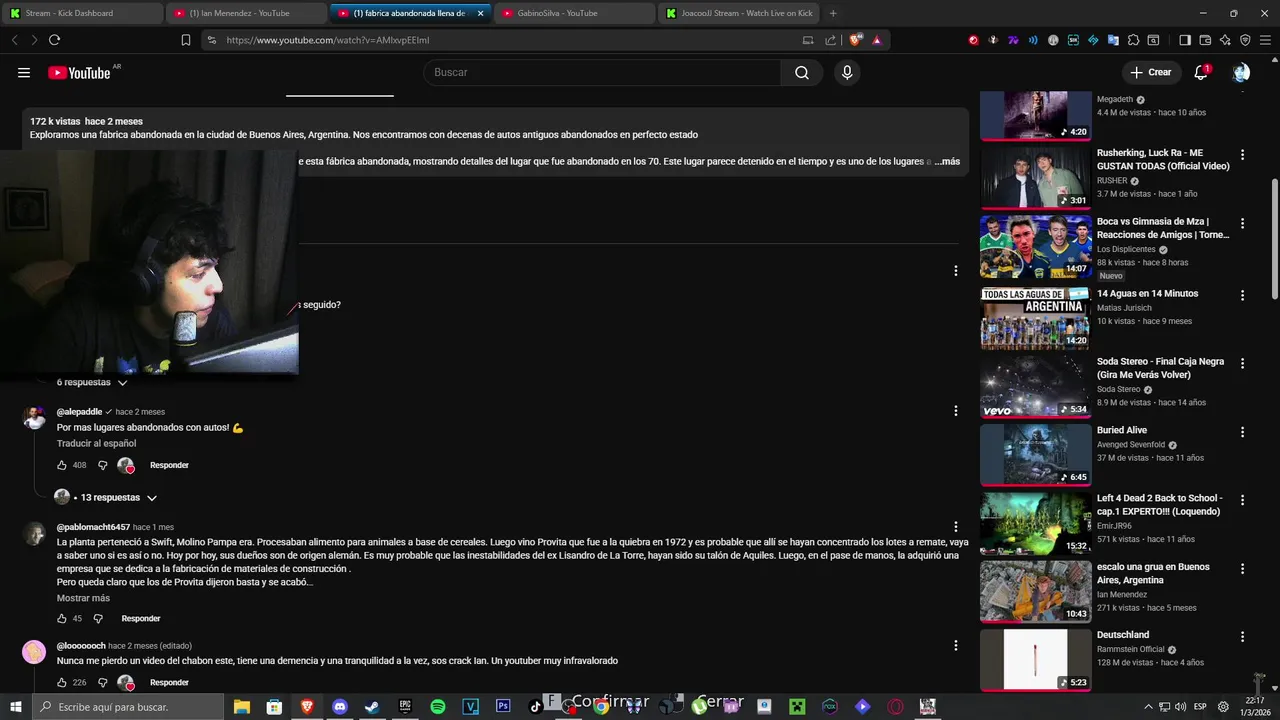This screenshot has width=1280, height=720.
Task: Start voice search with the microphone
Action: click(847, 72)
